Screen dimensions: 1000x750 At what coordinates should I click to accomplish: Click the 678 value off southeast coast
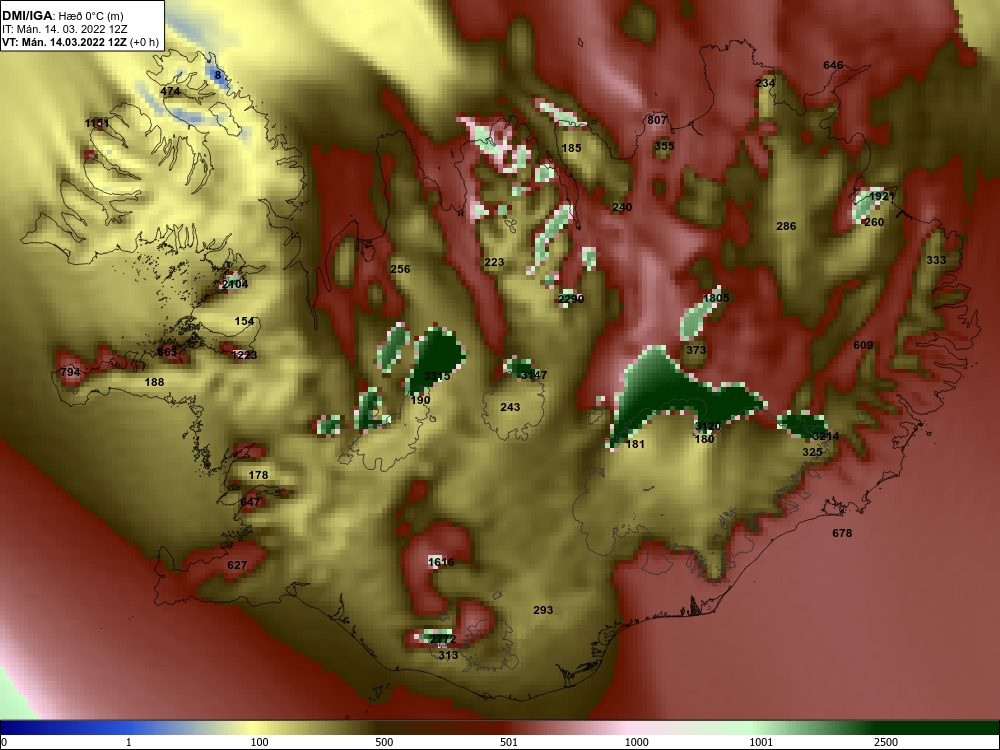(842, 533)
